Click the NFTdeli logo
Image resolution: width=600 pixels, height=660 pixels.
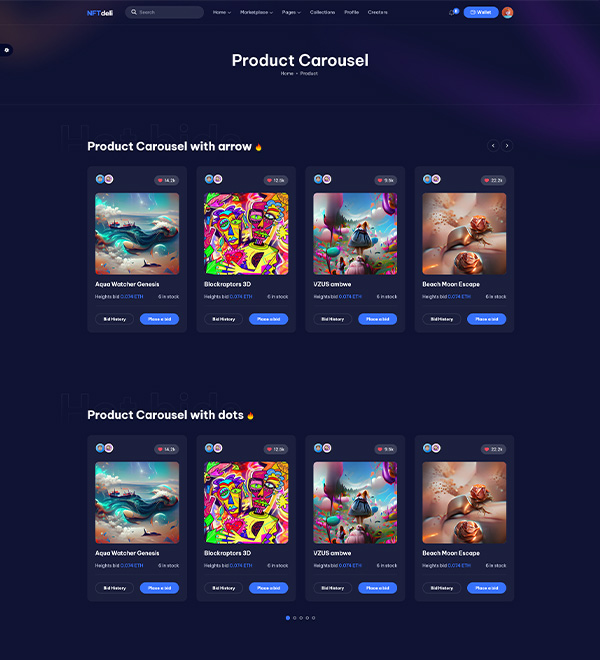point(100,13)
